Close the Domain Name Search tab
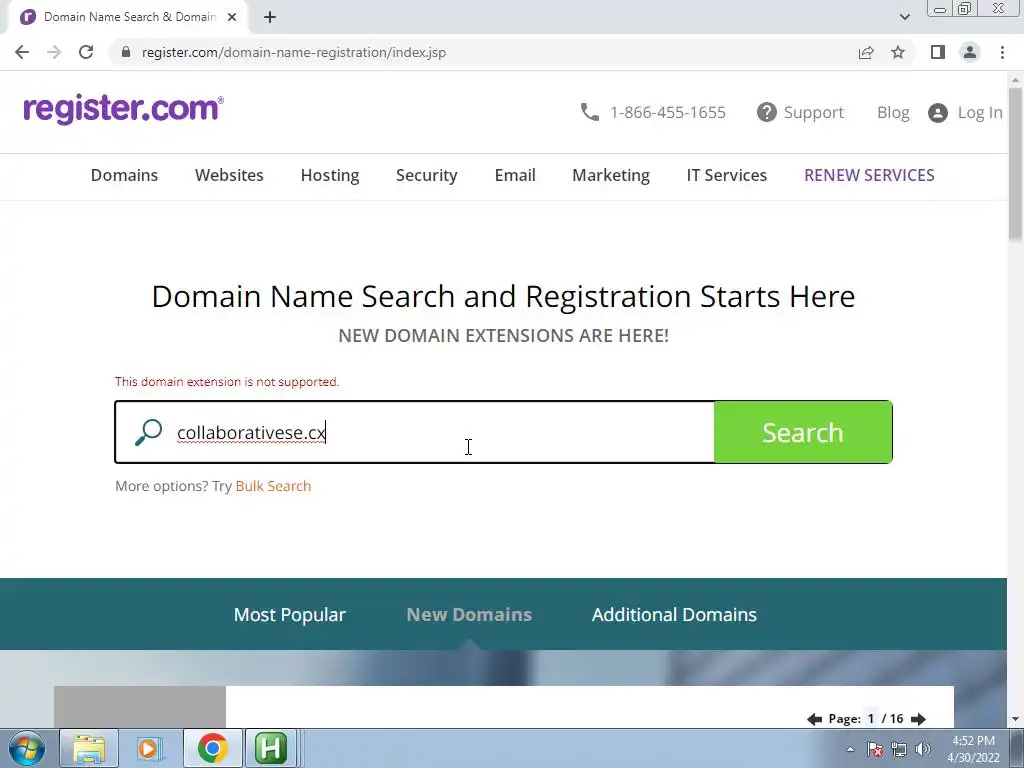Image resolution: width=1024 pixels, height=768 pixels. tap(232, 17)
